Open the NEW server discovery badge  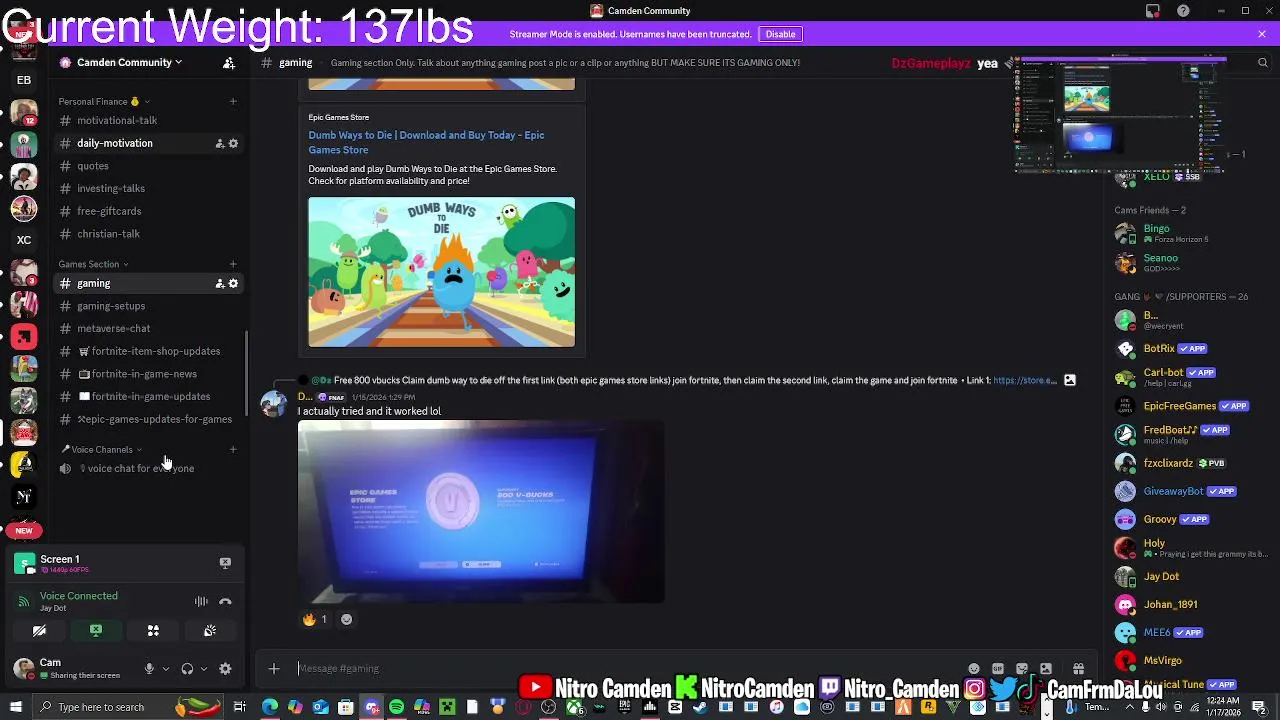coord(24,530)
